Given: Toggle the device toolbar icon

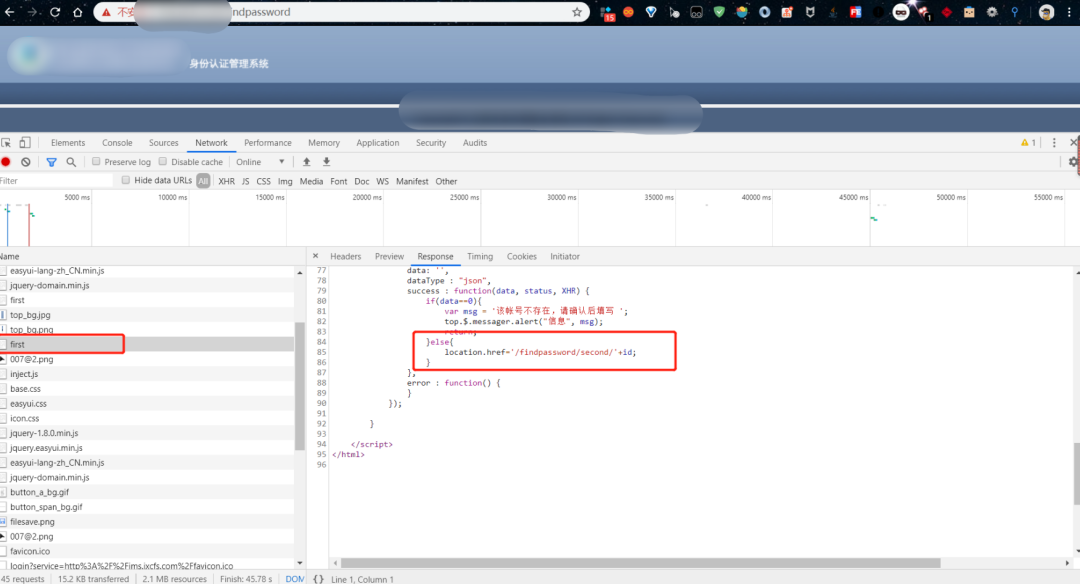Looking at the screenshot, I should tap(25, 143).
